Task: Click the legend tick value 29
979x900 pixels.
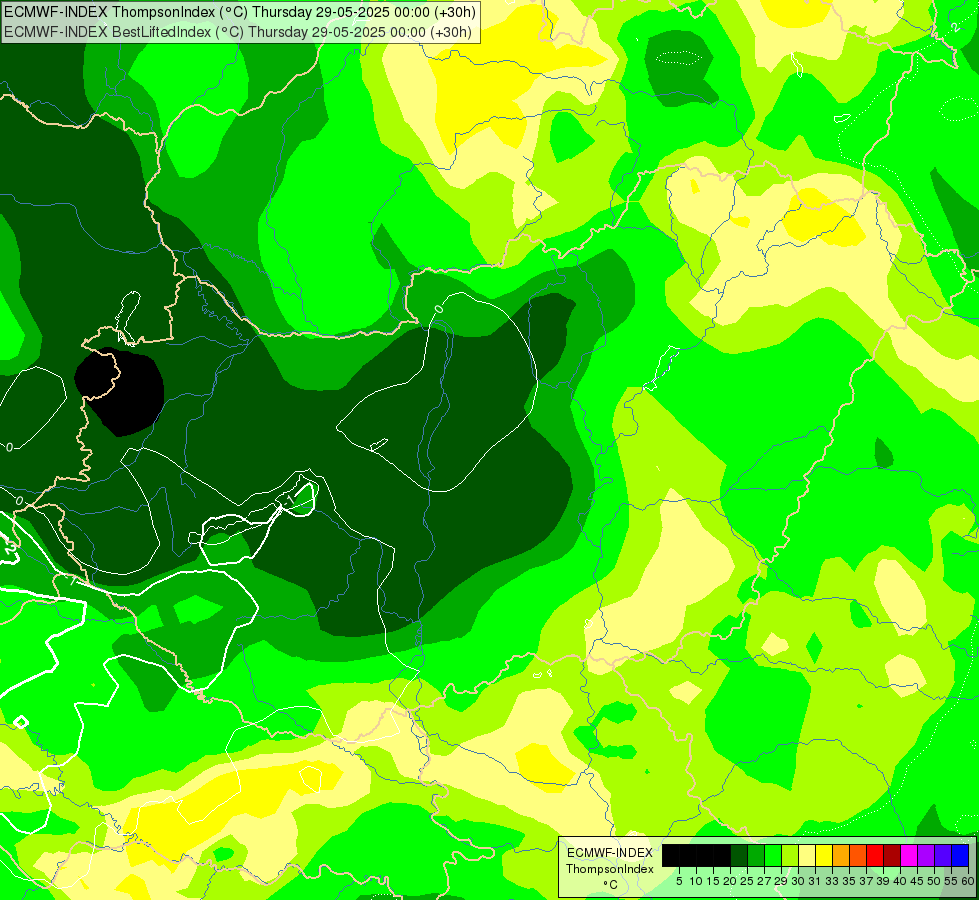Action: 781,881
